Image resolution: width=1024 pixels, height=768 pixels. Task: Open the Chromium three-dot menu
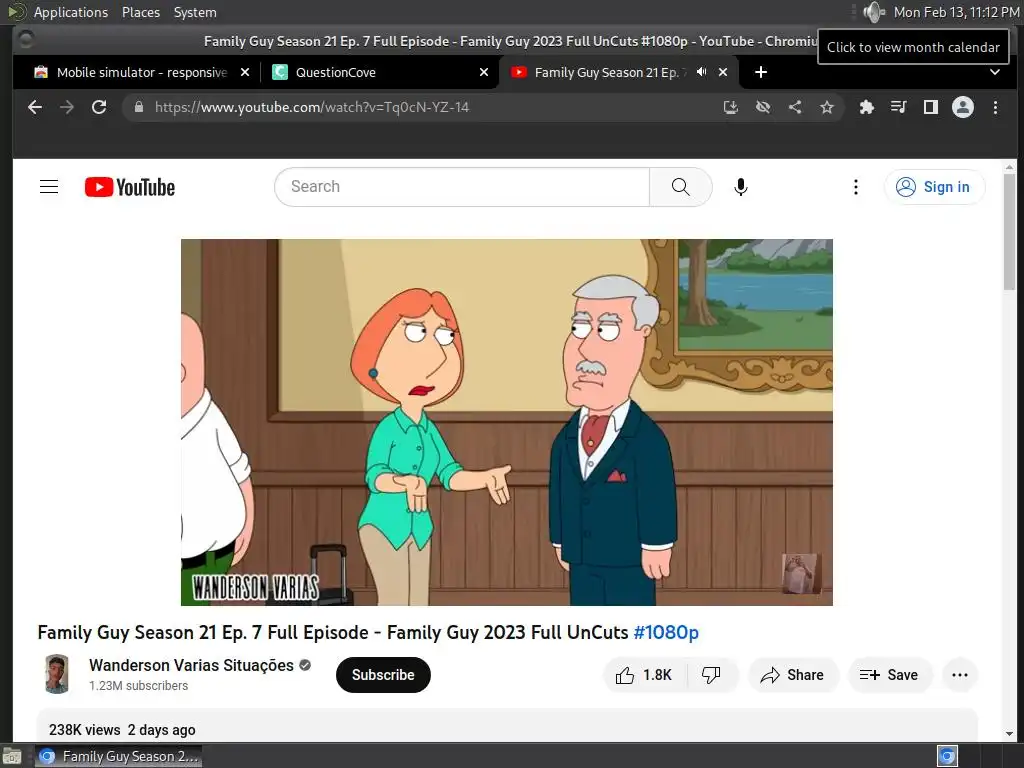(x=995, y=107)
